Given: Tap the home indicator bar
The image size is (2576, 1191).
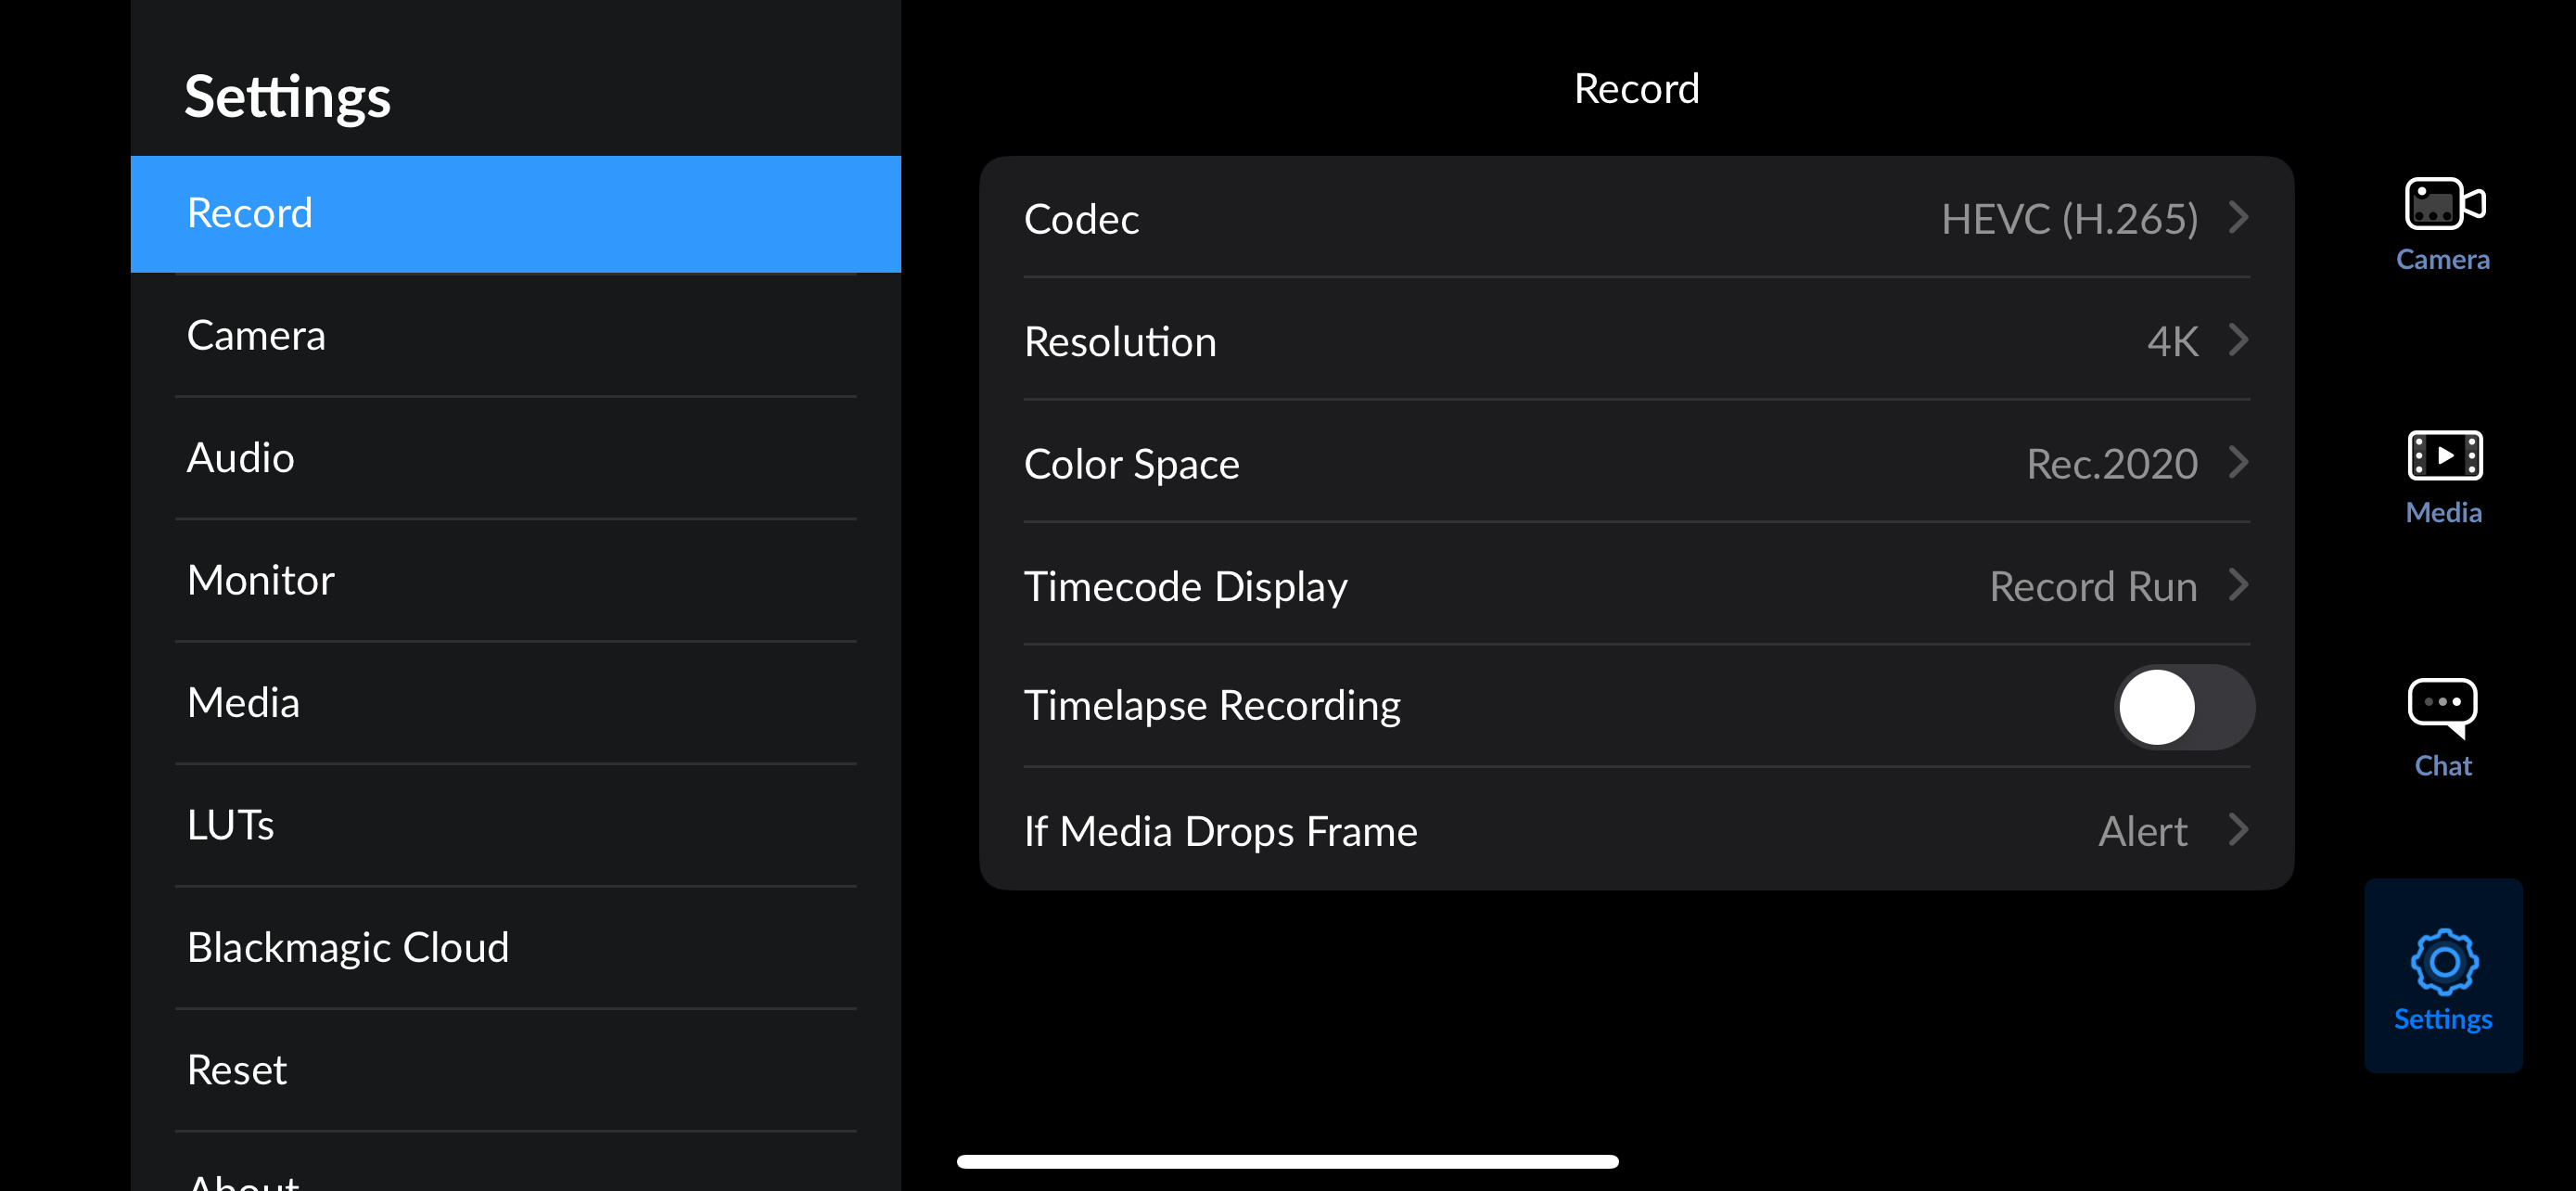Looking at the screenshot, I should pyautogui.click(x=1287, y=1162).
